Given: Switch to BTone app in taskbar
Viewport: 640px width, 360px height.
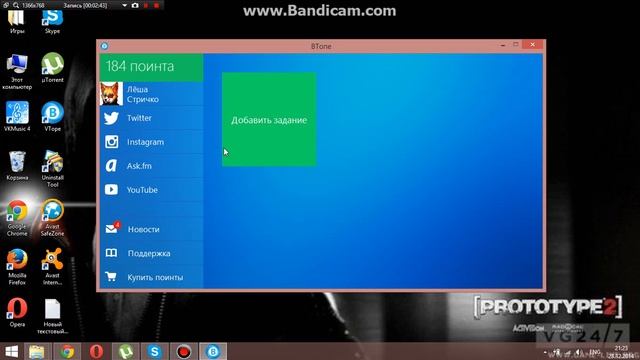Looking at the screenshot, I should tap(213, 351).
